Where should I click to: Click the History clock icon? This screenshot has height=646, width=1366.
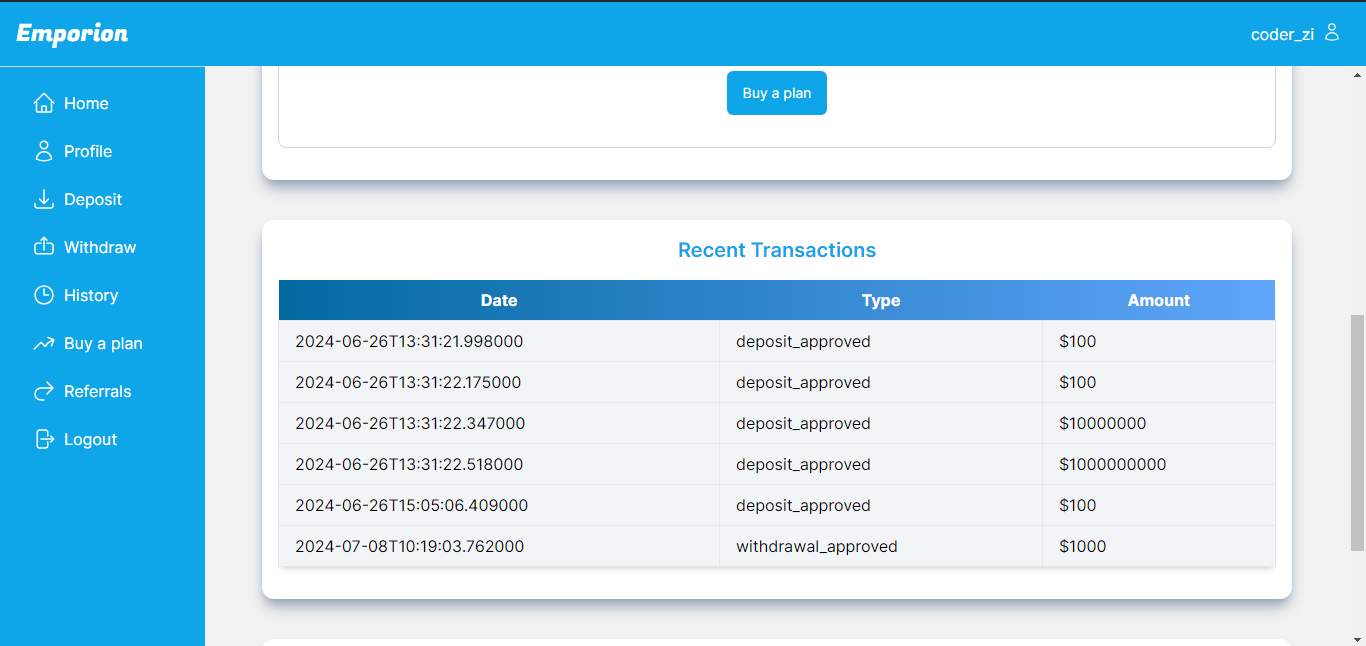(43, 295)
